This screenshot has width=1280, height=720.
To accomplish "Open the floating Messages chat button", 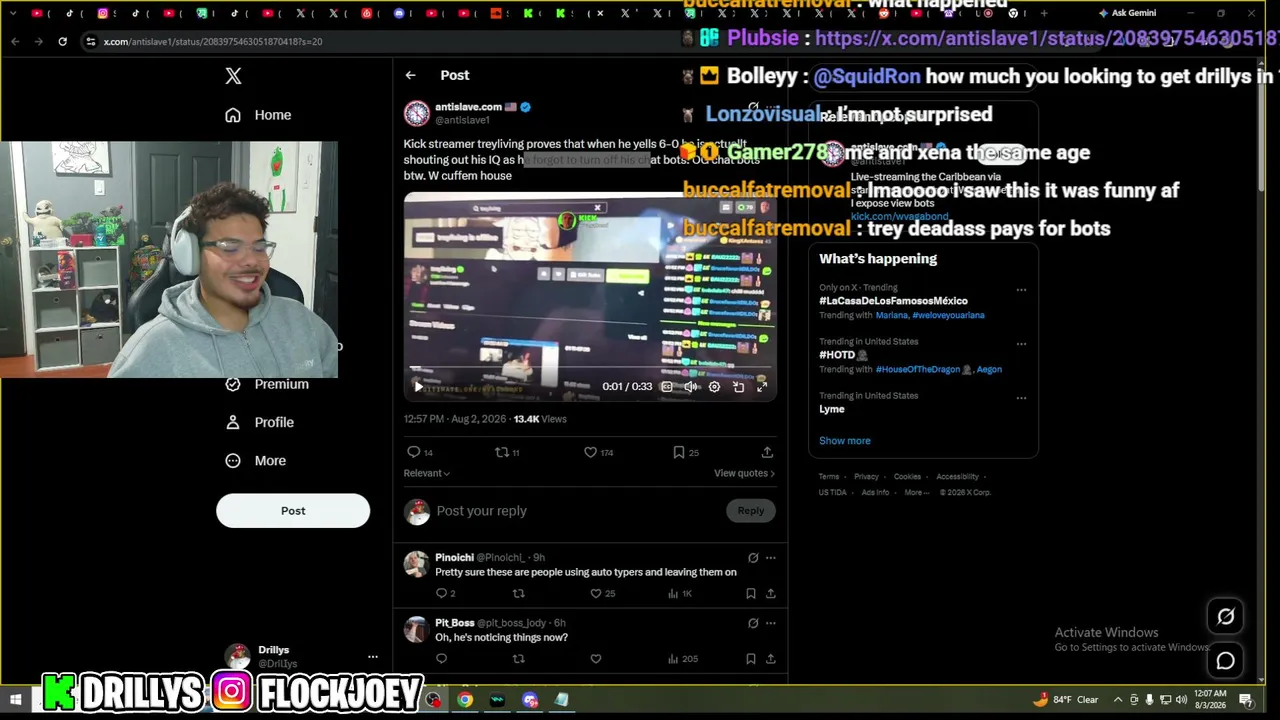I will [1226, 661].
